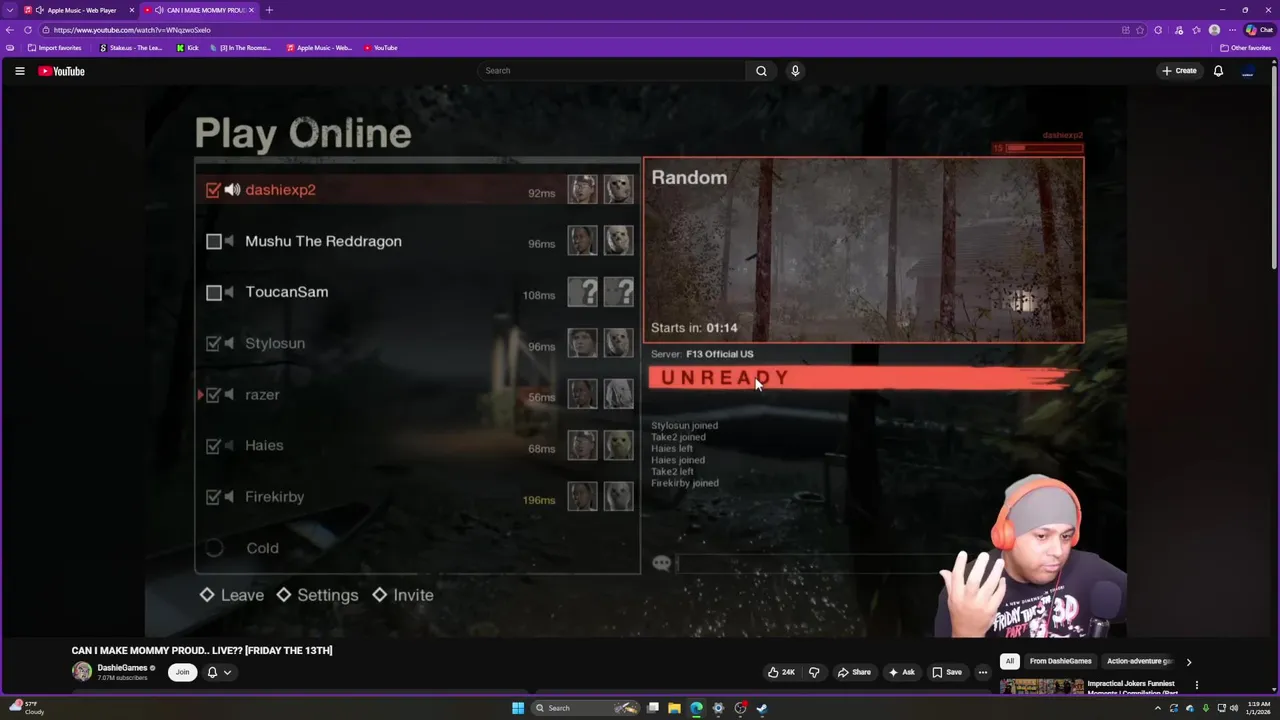Click the browser address bar URL
1280x720 pixels.
coord(132,30)
